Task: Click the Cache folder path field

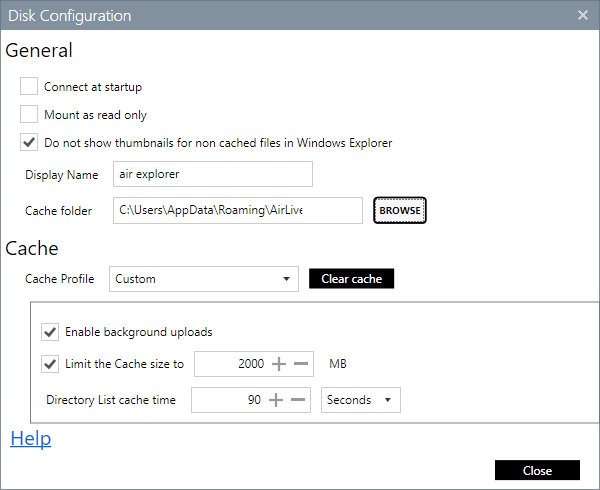Action: coord(237,211)
